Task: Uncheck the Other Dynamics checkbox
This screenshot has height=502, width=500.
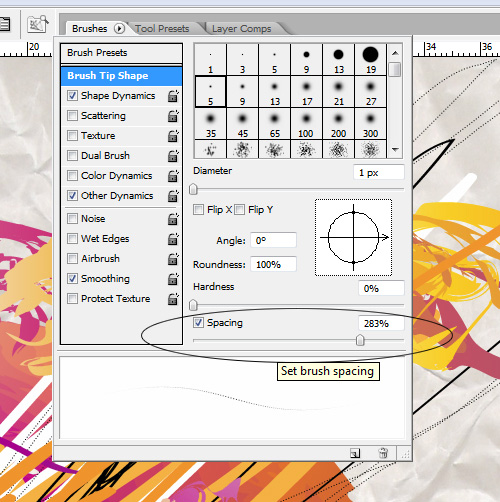Action: [72, 195]
